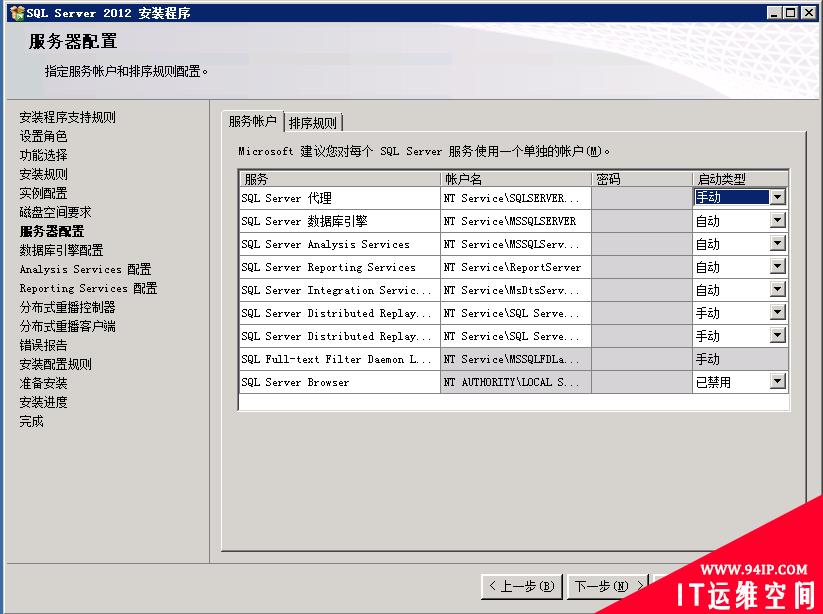Open startup type dropdown for SQL Server Browser

777,382
